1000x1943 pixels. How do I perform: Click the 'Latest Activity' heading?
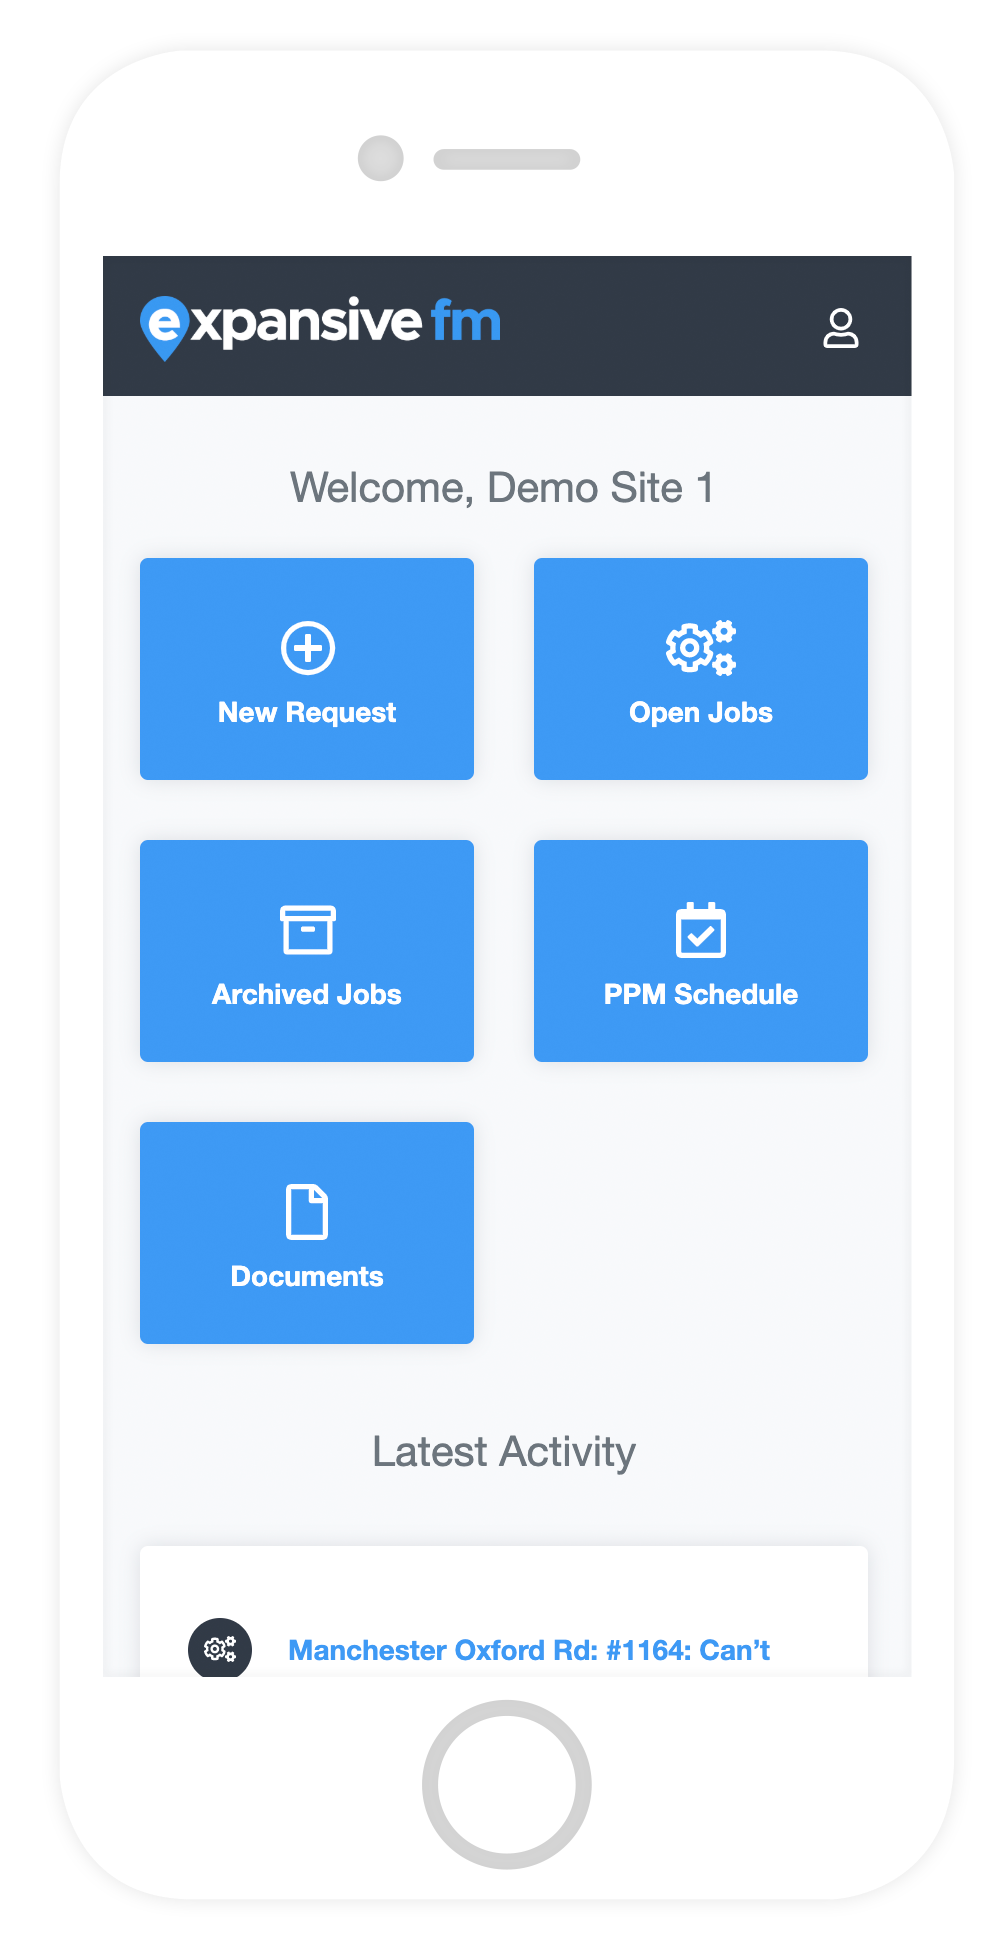tap(504, 1452)
